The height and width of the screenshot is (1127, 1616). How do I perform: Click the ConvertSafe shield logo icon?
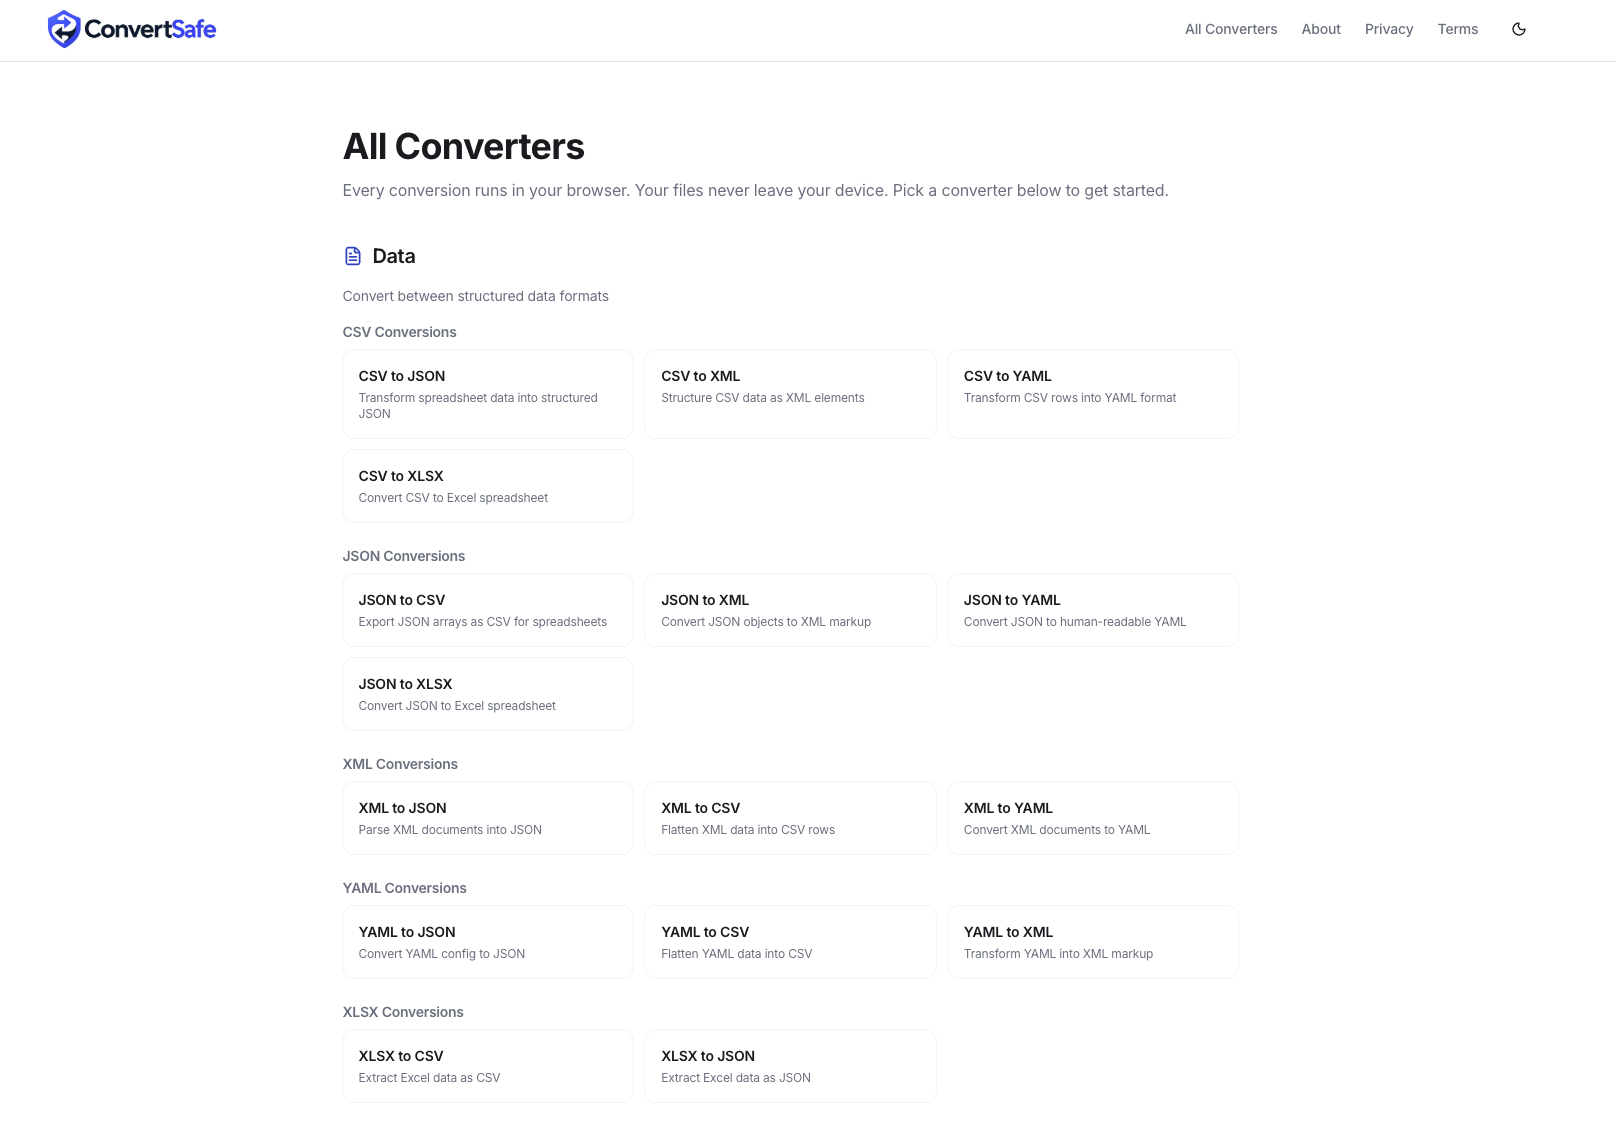point(63,29)
